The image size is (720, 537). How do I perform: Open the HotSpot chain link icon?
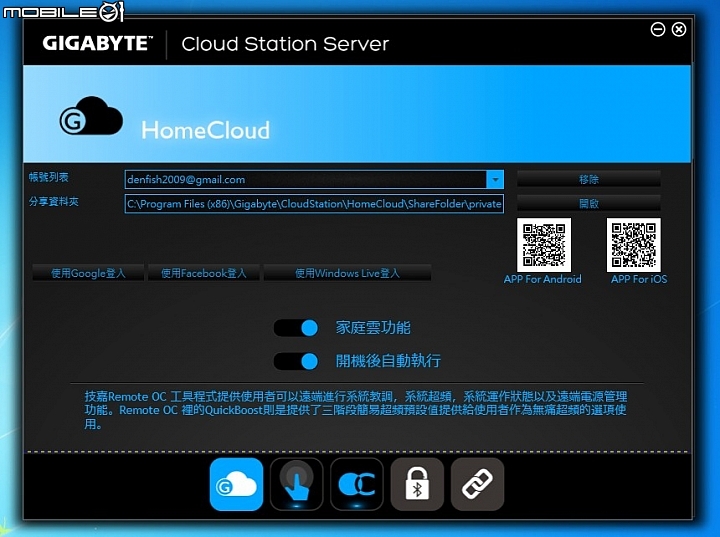pos(477,484)
